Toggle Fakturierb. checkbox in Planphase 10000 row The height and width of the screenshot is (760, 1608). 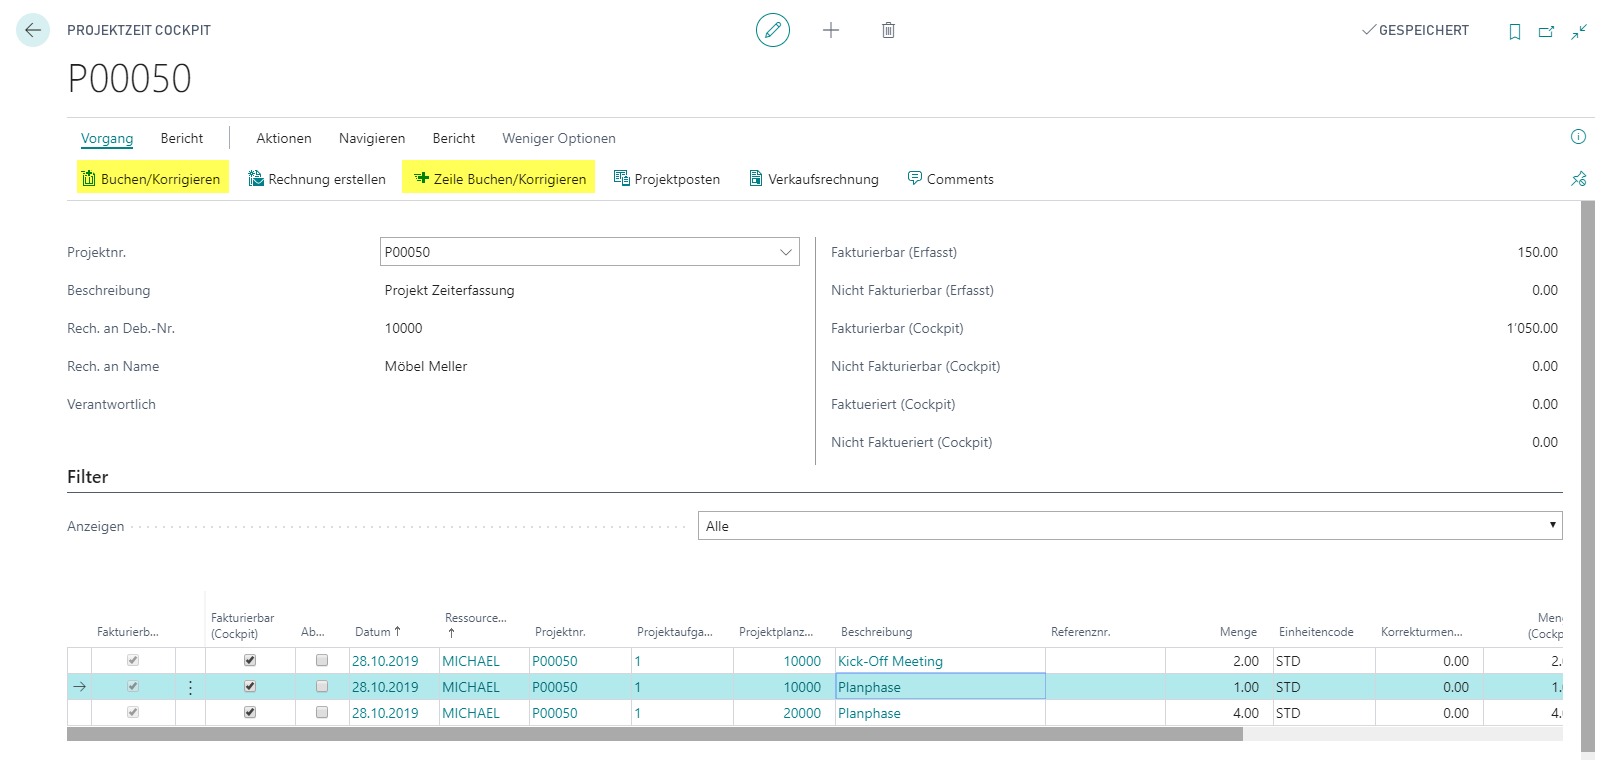coord(133,686)
